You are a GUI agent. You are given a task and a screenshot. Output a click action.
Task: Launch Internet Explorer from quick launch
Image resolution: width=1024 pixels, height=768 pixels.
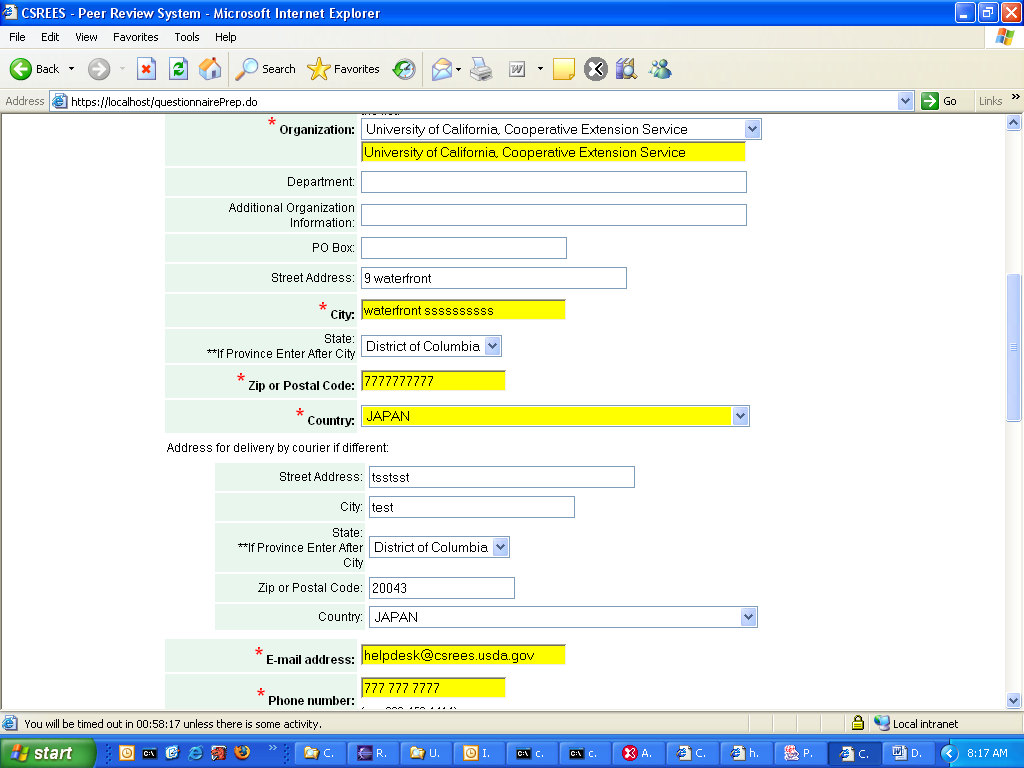point(195,753)
